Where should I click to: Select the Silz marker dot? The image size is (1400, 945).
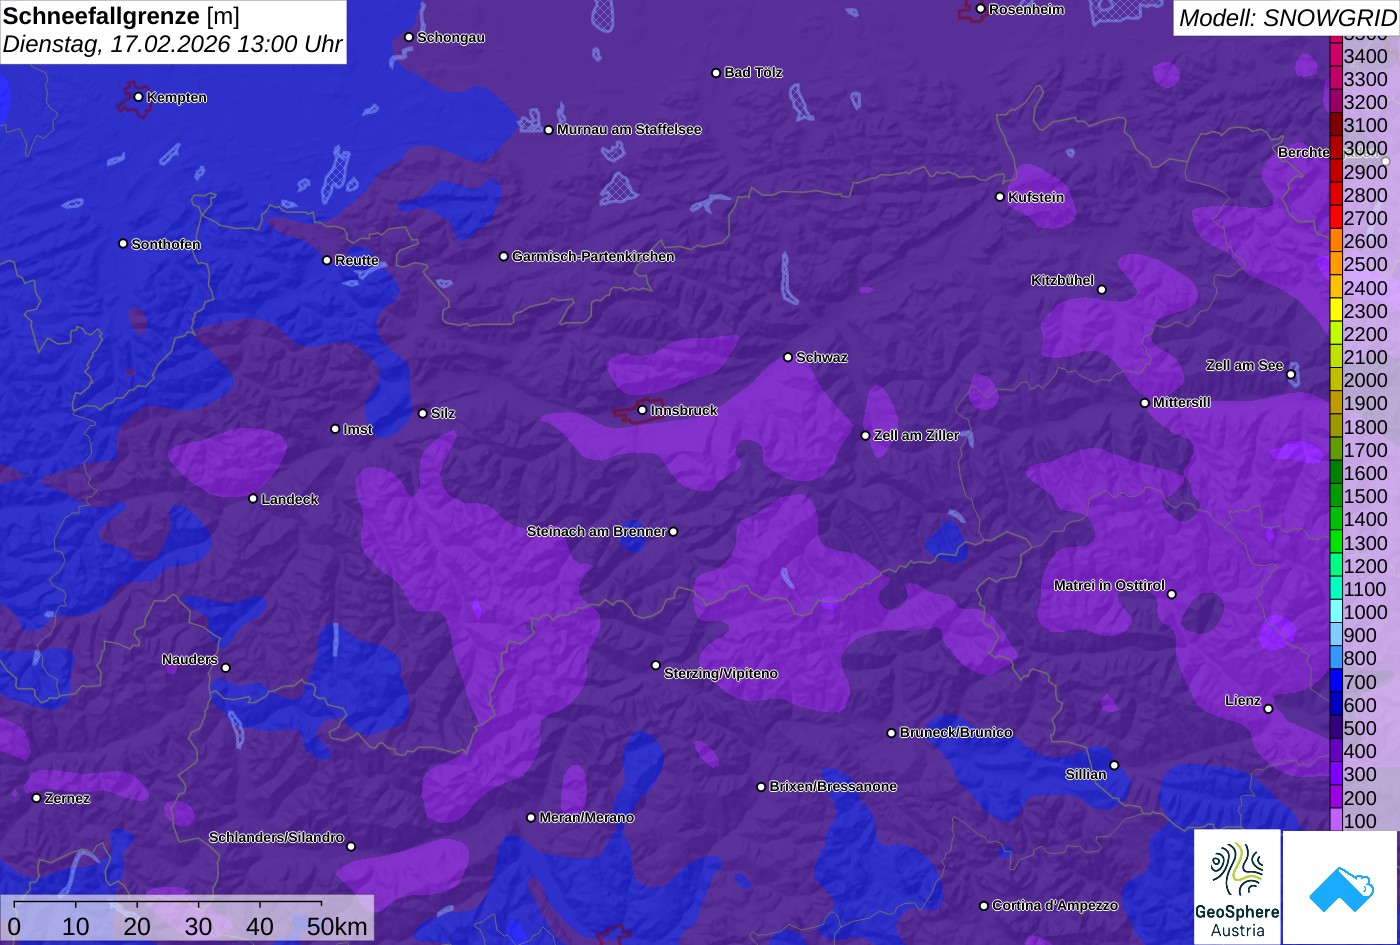[x=423, y=413]
